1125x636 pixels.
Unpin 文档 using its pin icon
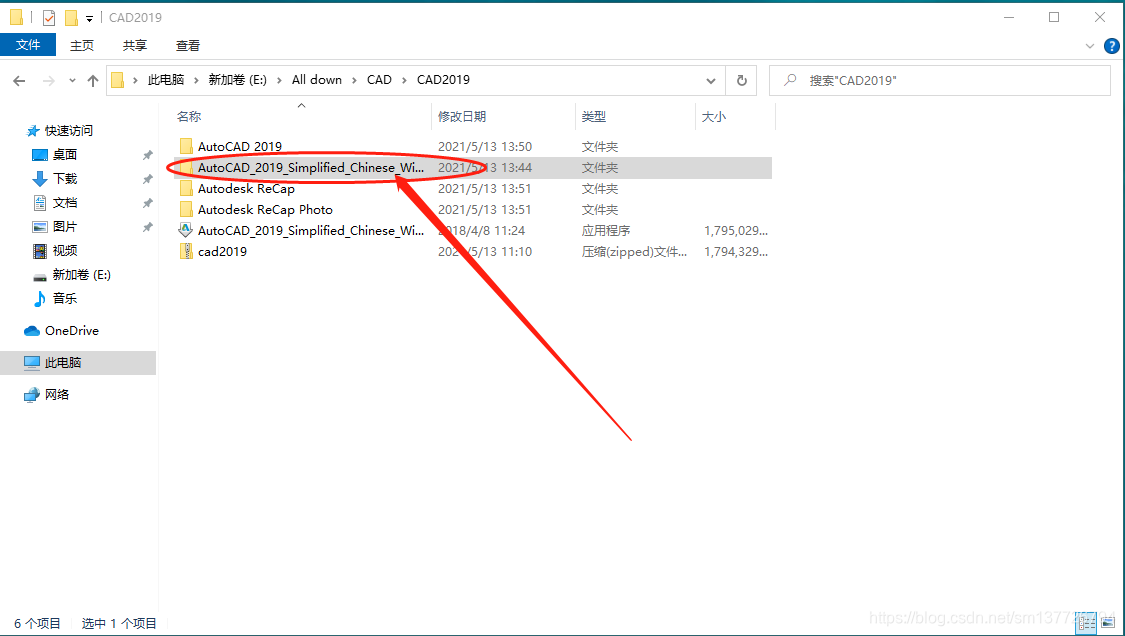click(147, 203)
